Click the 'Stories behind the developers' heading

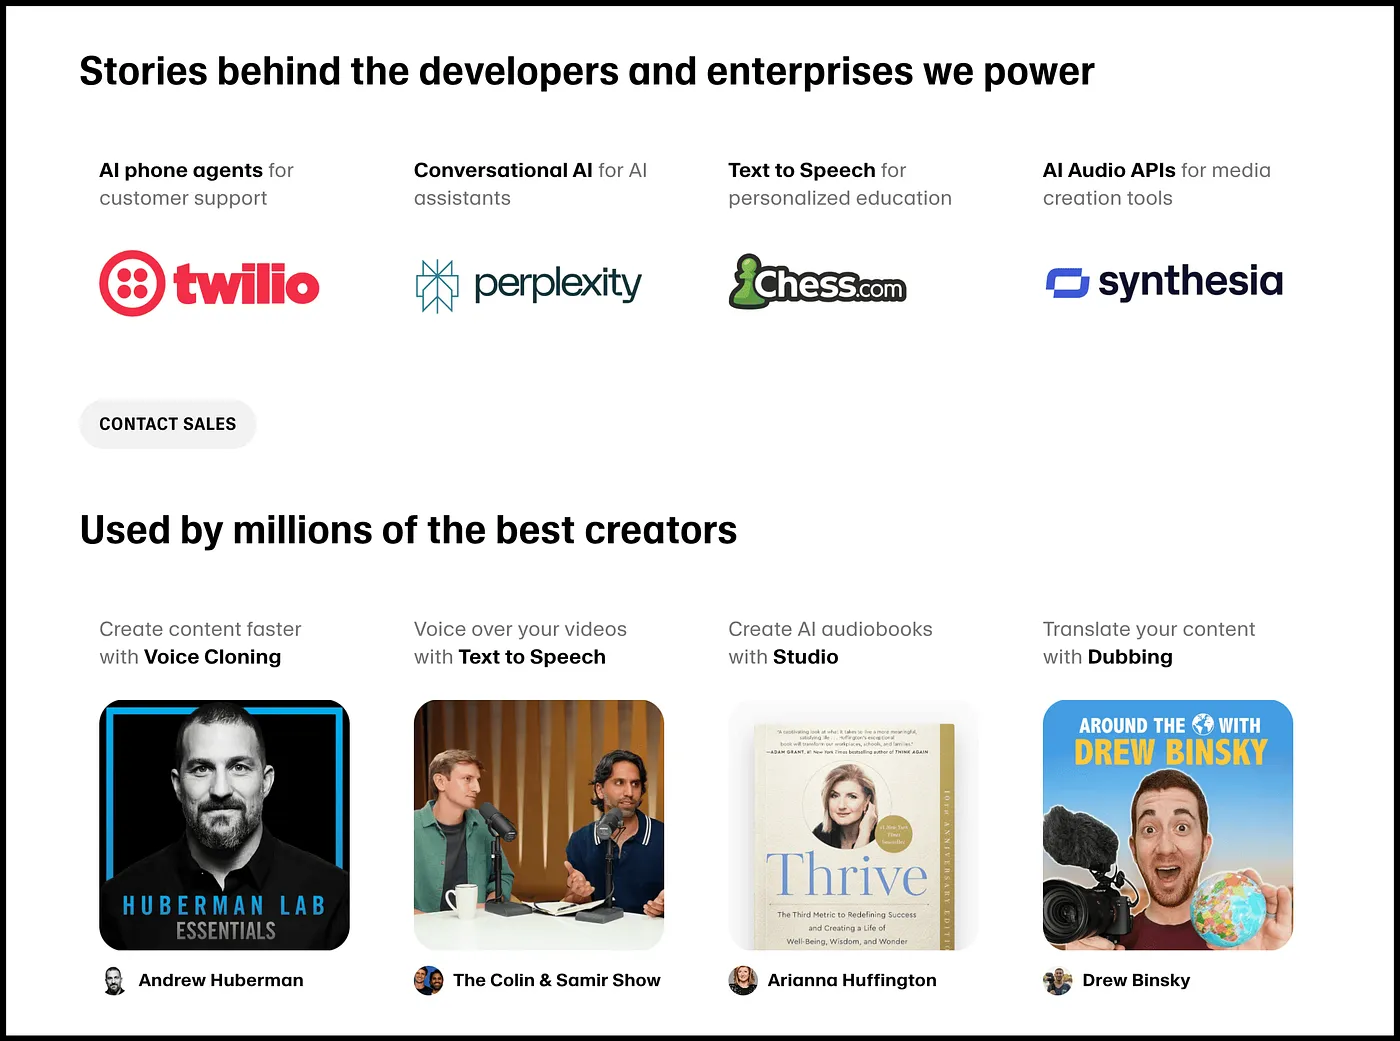click(587, 71)
